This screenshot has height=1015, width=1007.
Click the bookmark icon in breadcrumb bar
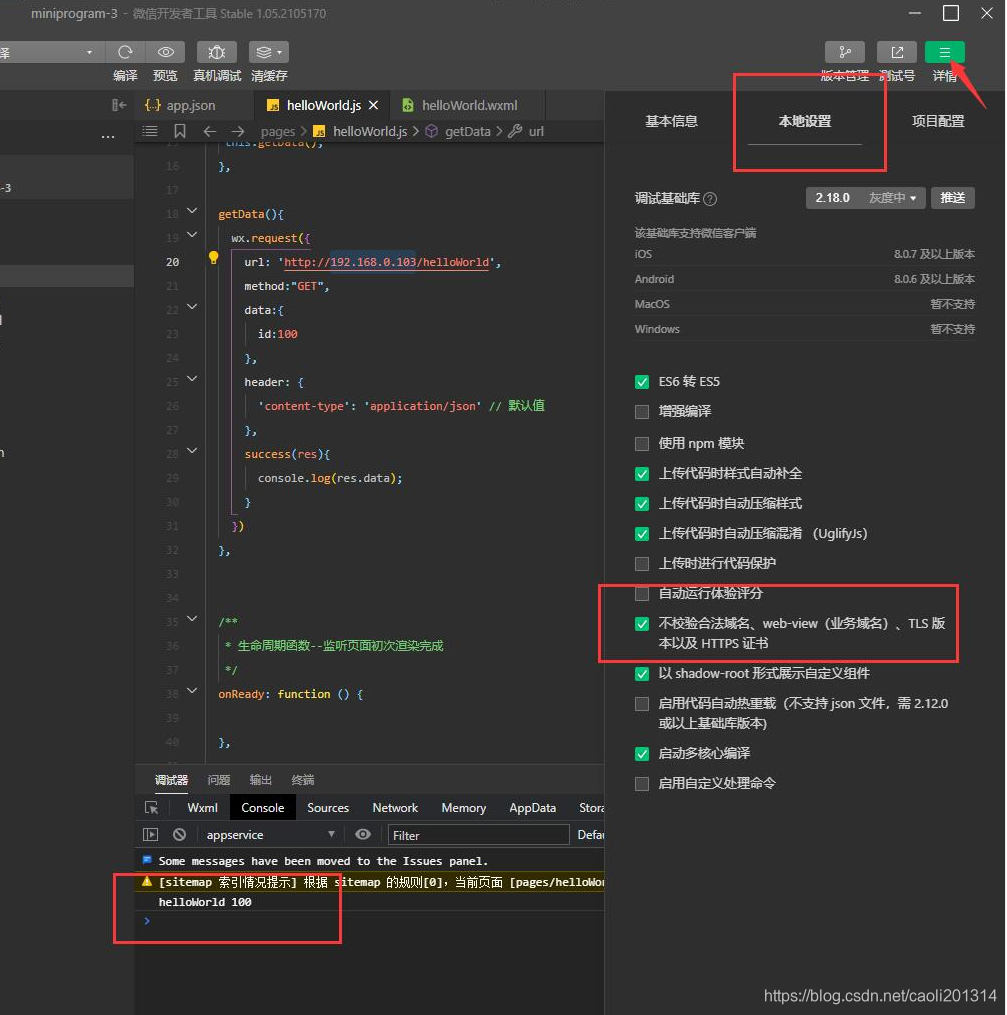[180, 131]
